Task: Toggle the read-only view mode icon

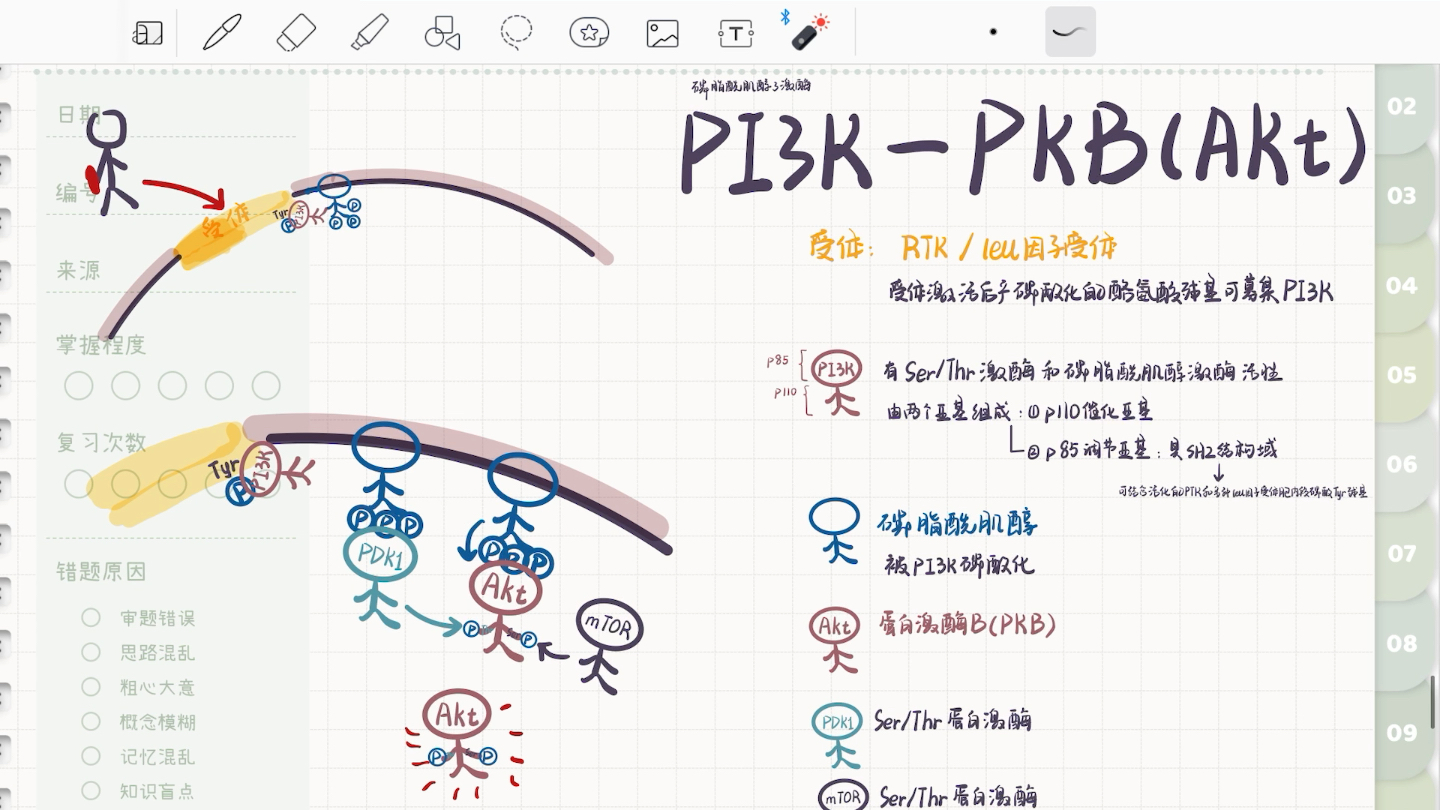Action: coord(147,33)
